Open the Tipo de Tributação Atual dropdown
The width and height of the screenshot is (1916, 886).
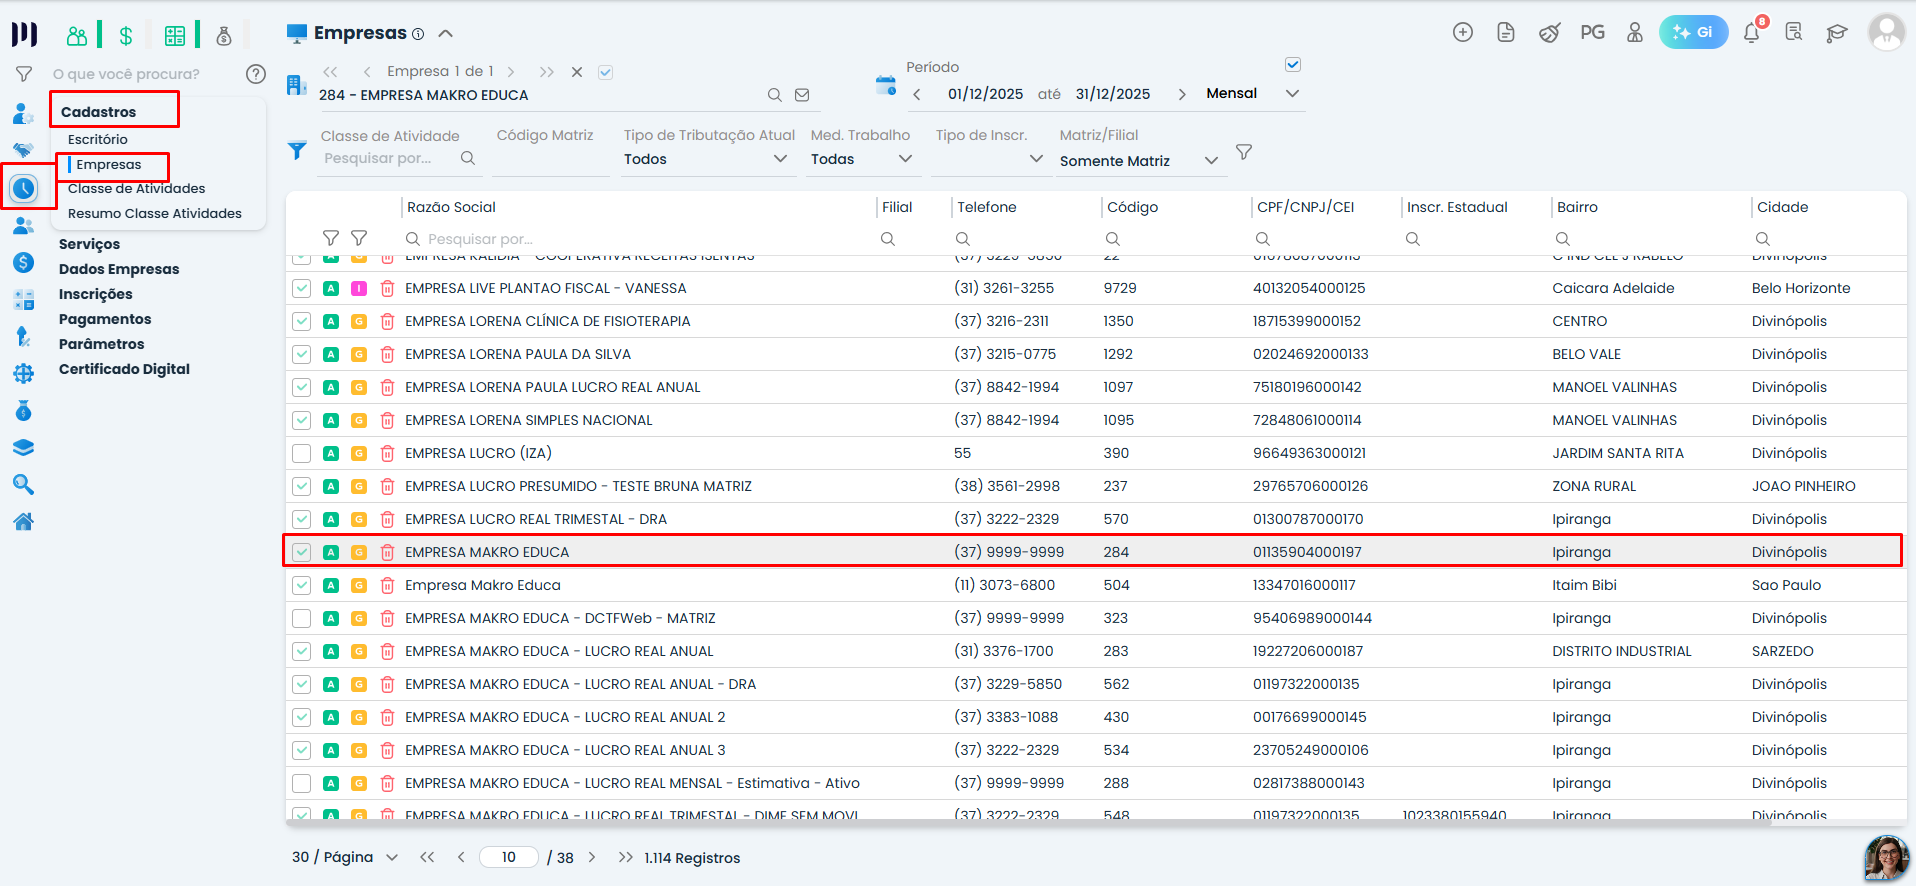[707, 159]
